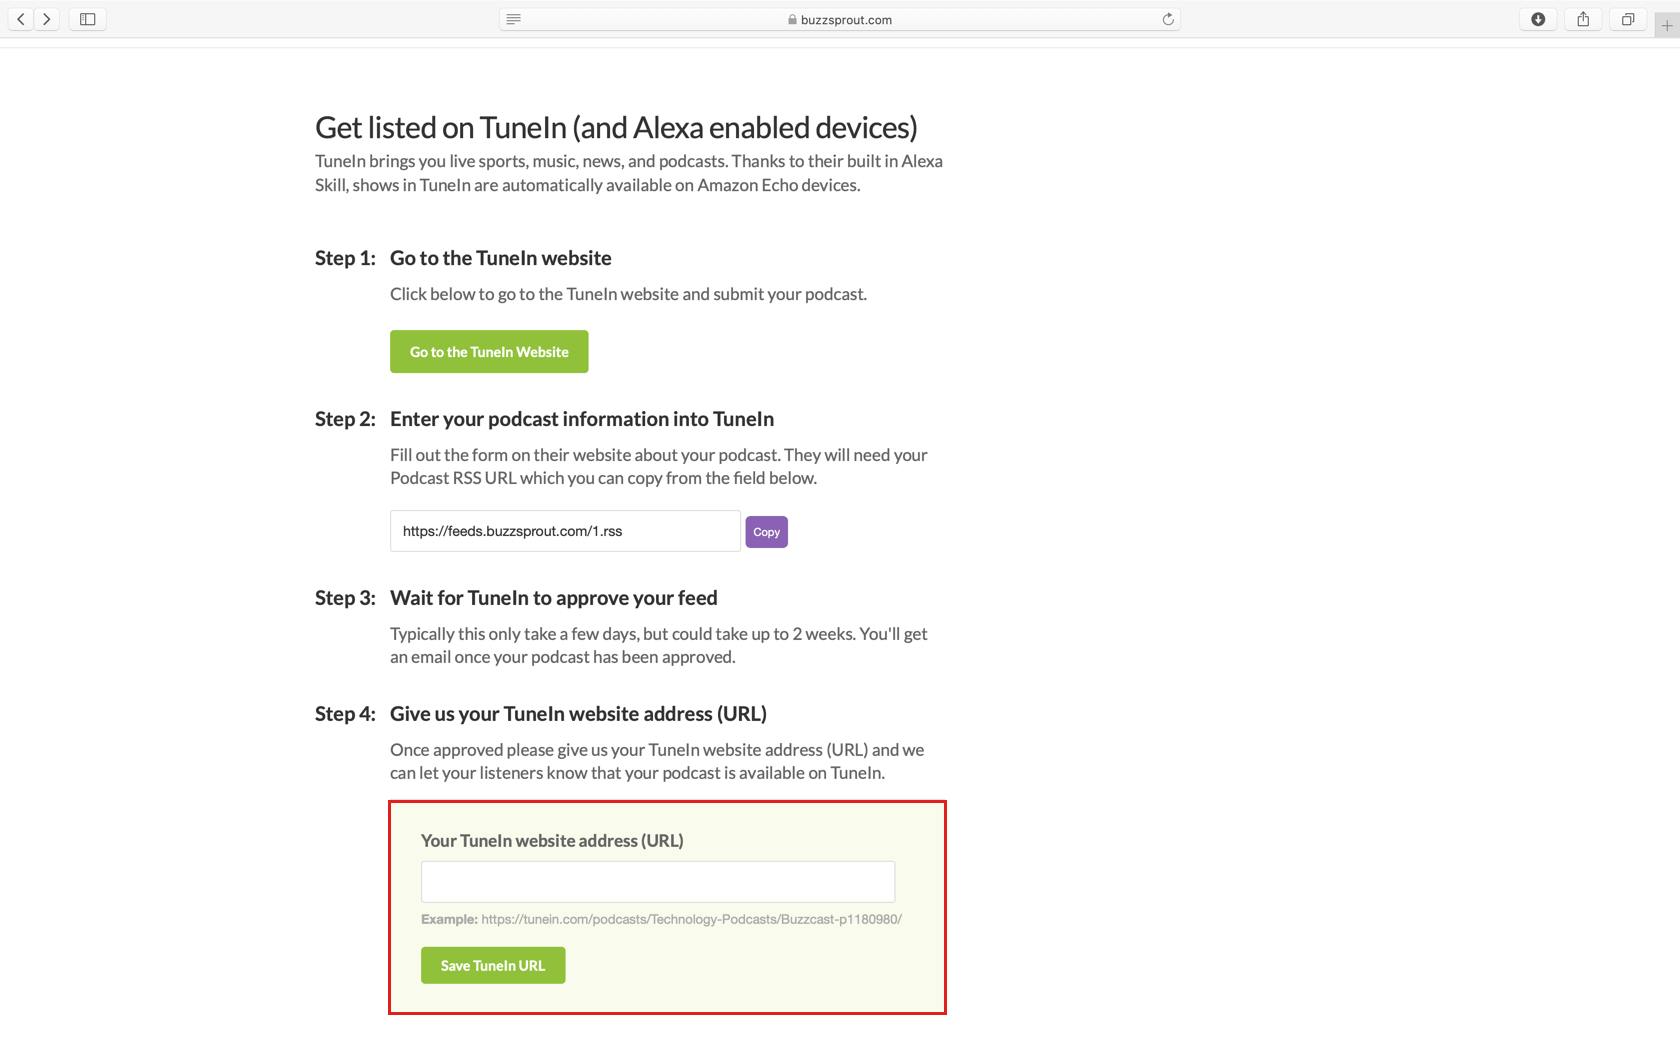Open the Reader view icon

[x=512, y=19]
